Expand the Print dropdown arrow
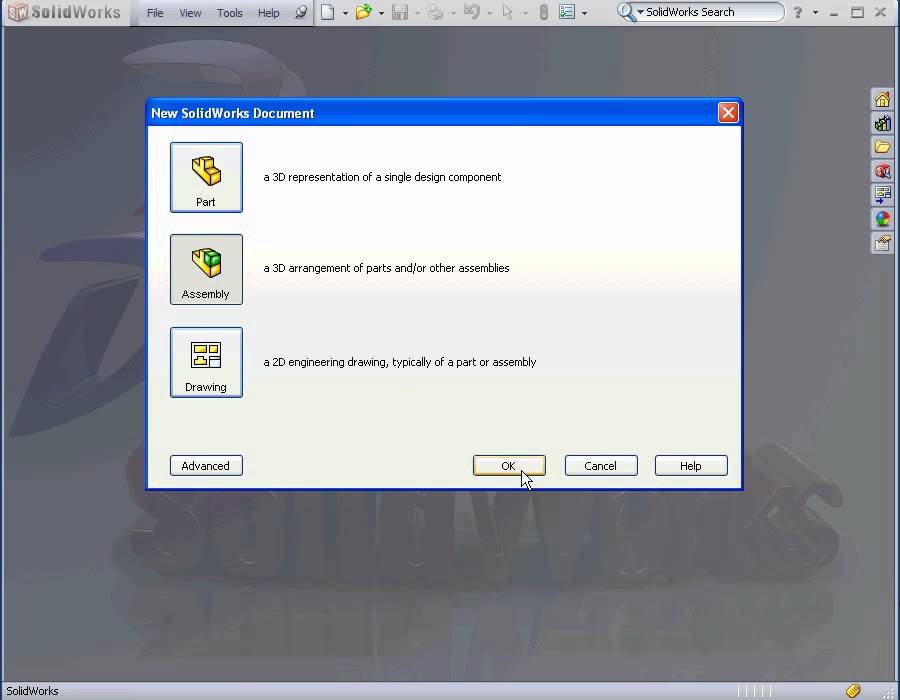 453,13
